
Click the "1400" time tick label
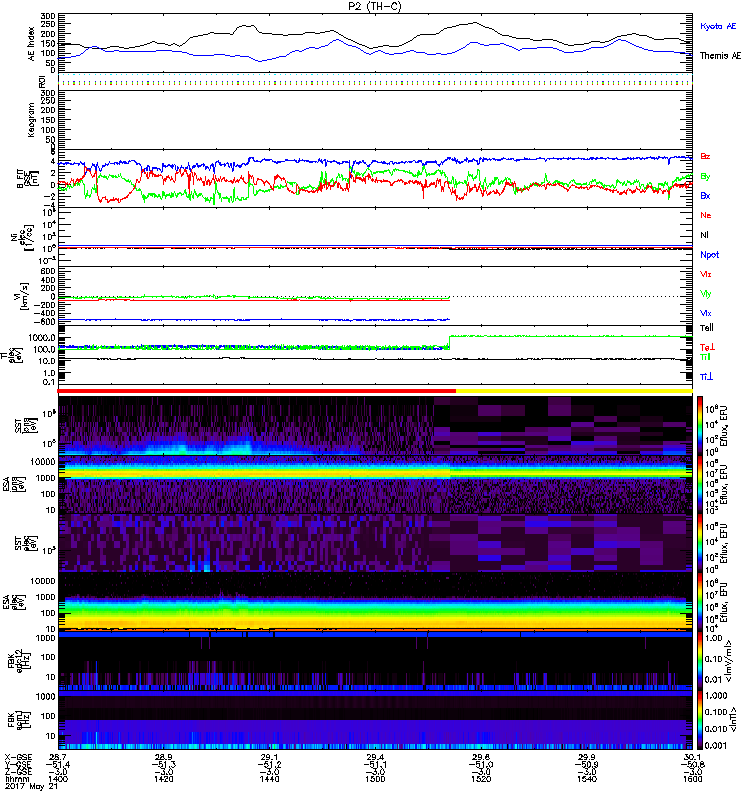point(58,779)
